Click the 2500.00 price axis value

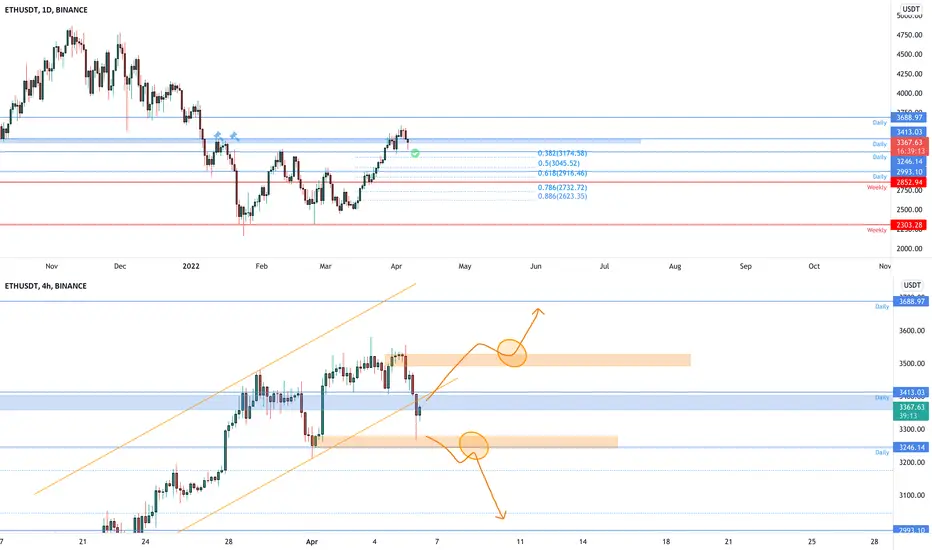(909, 210)
